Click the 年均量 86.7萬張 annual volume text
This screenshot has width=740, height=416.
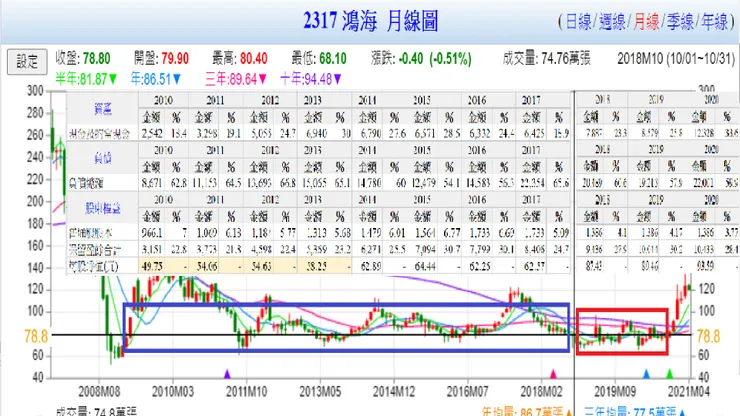(527, 411)
